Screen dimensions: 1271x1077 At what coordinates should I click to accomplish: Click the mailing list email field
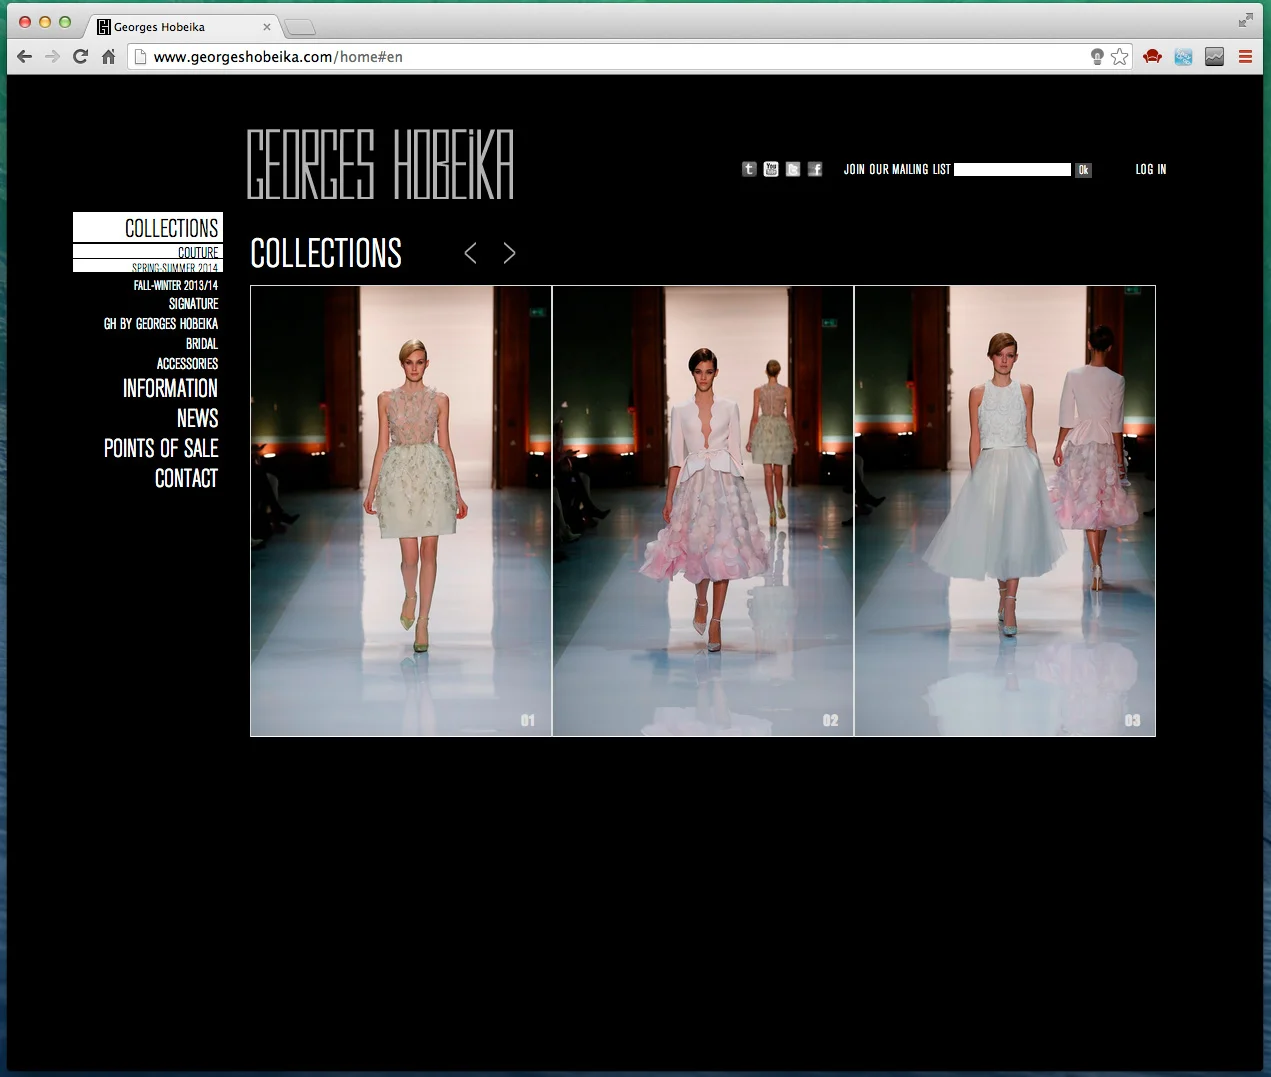tap(1012, 170)
